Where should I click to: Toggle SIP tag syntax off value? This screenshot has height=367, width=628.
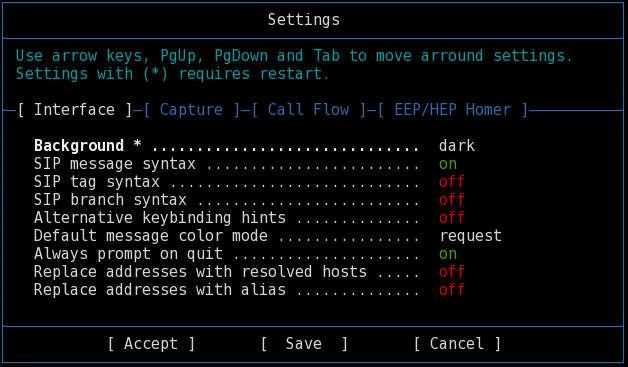[x=452, y=181]
